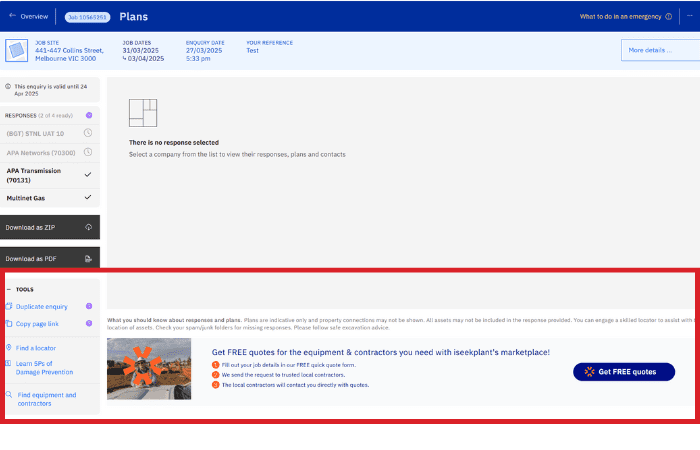
Task: Click the checkmark beside APA Transmission (70131)
Action: (88, 175)
